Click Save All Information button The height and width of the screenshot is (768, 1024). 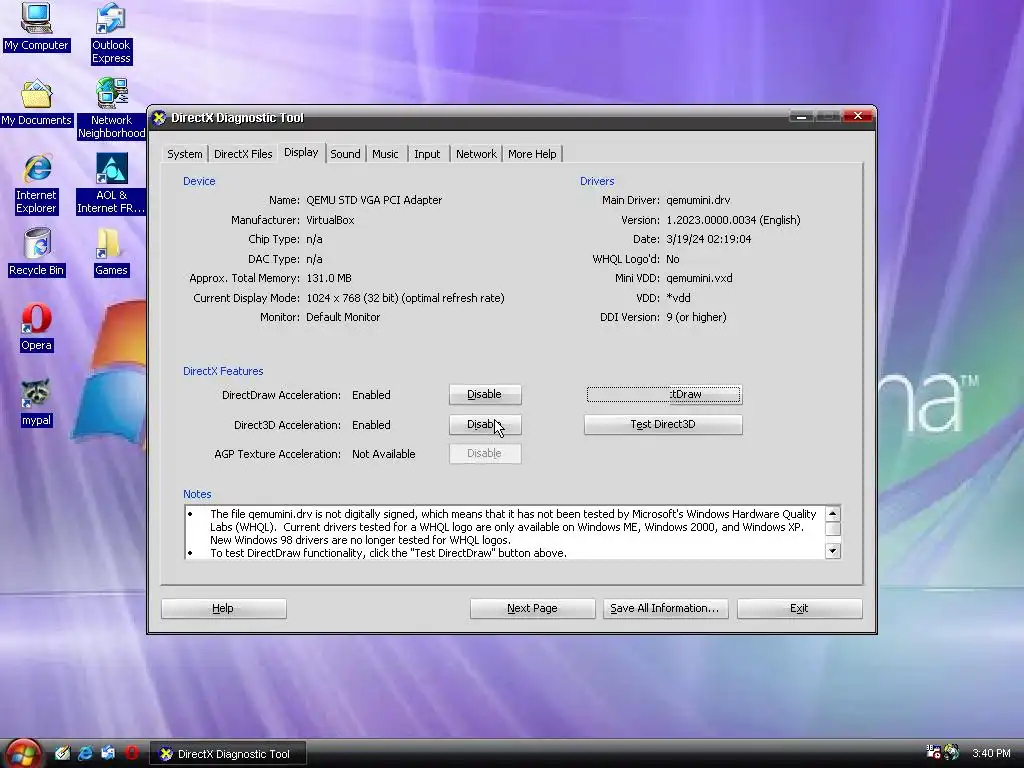(665, 609)
